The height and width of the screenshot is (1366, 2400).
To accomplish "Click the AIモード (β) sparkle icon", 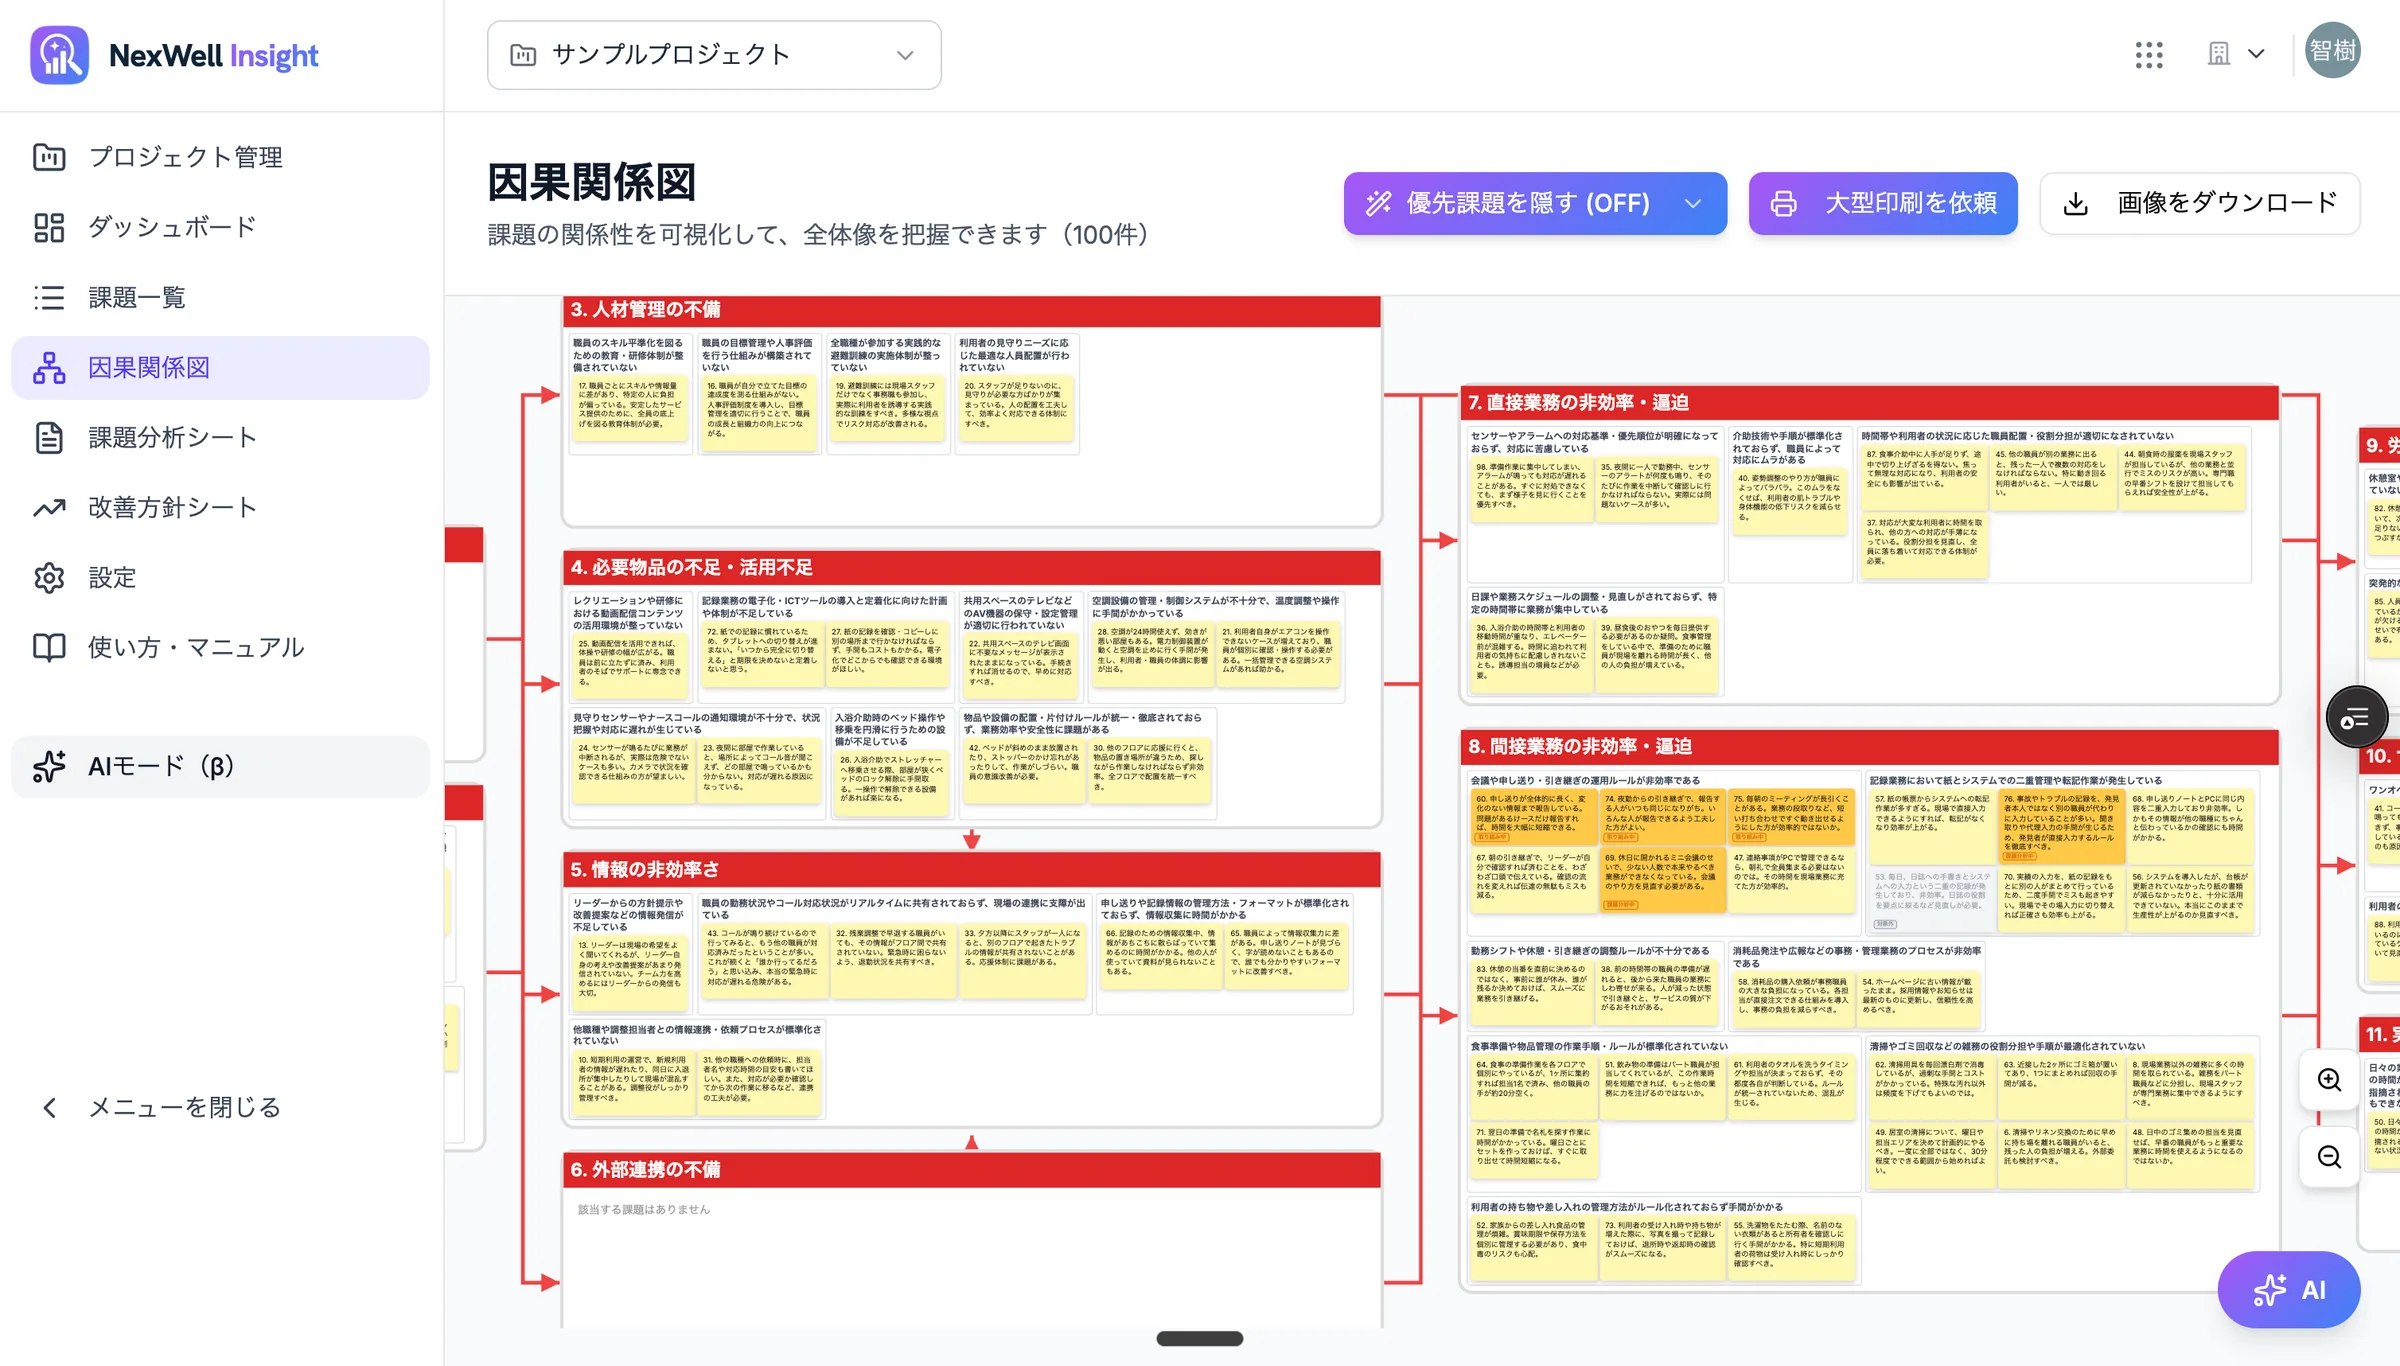I will click(x=49, y=766).
